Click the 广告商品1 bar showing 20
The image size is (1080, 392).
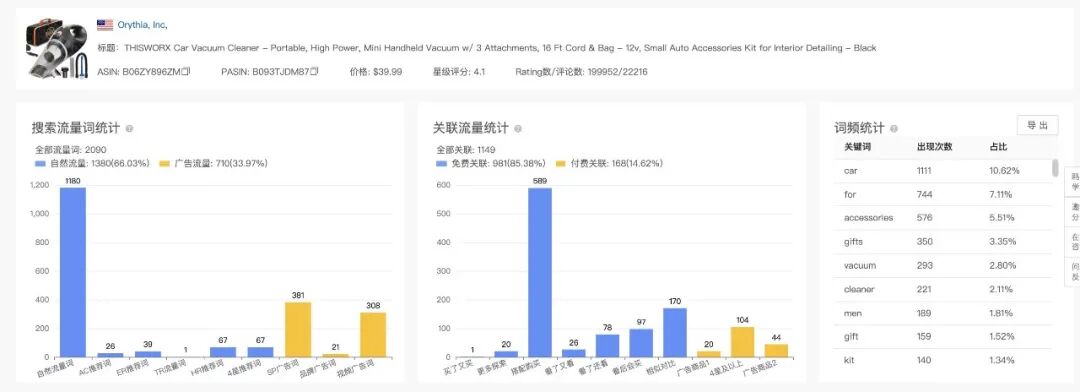tap(709, 354)
